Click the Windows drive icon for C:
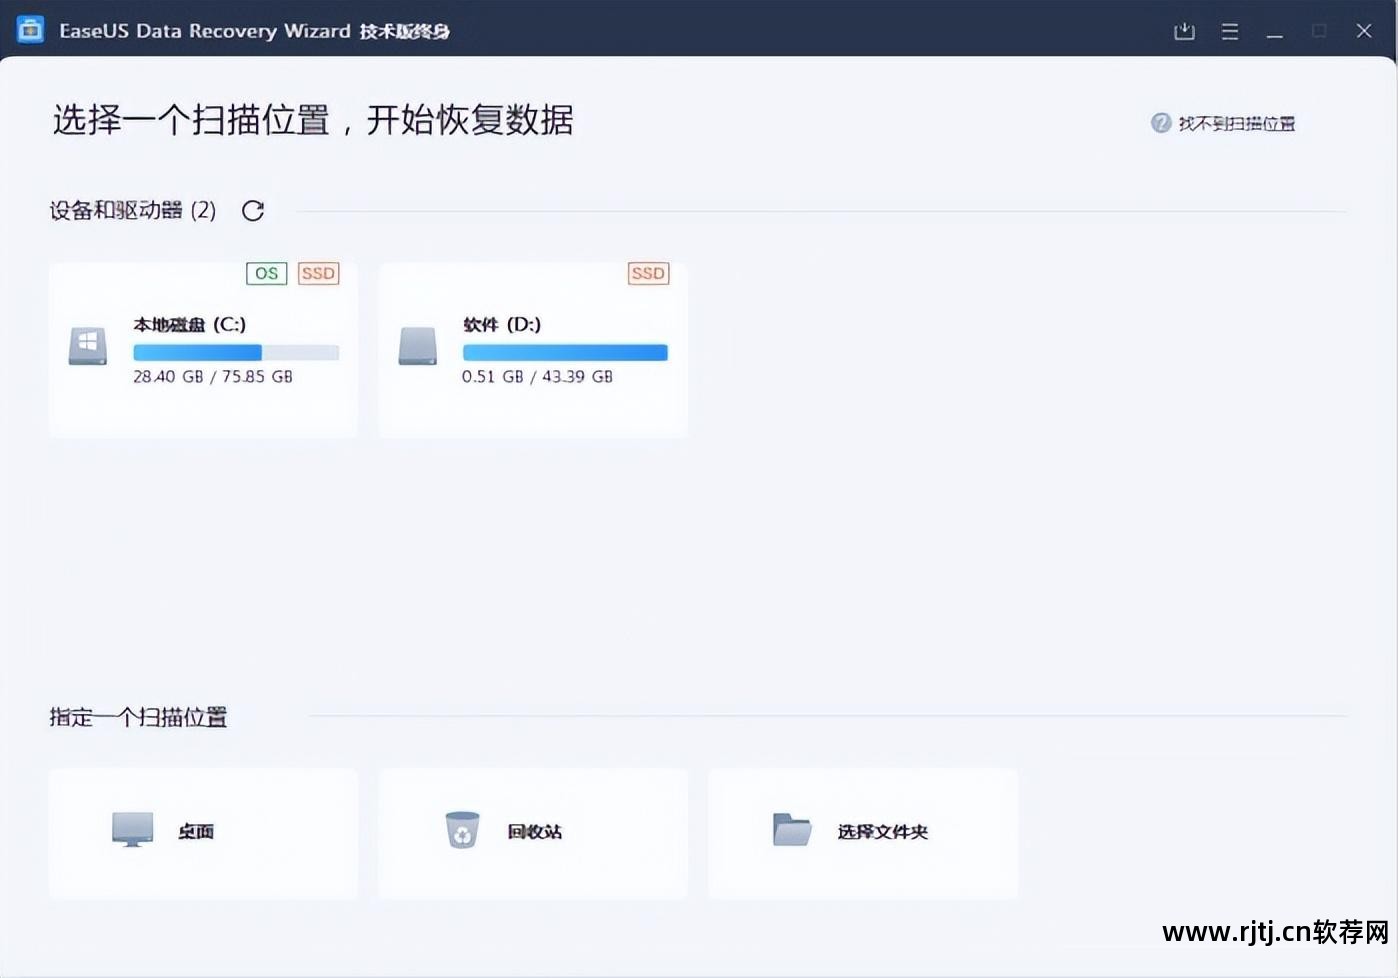 [88, 346]
